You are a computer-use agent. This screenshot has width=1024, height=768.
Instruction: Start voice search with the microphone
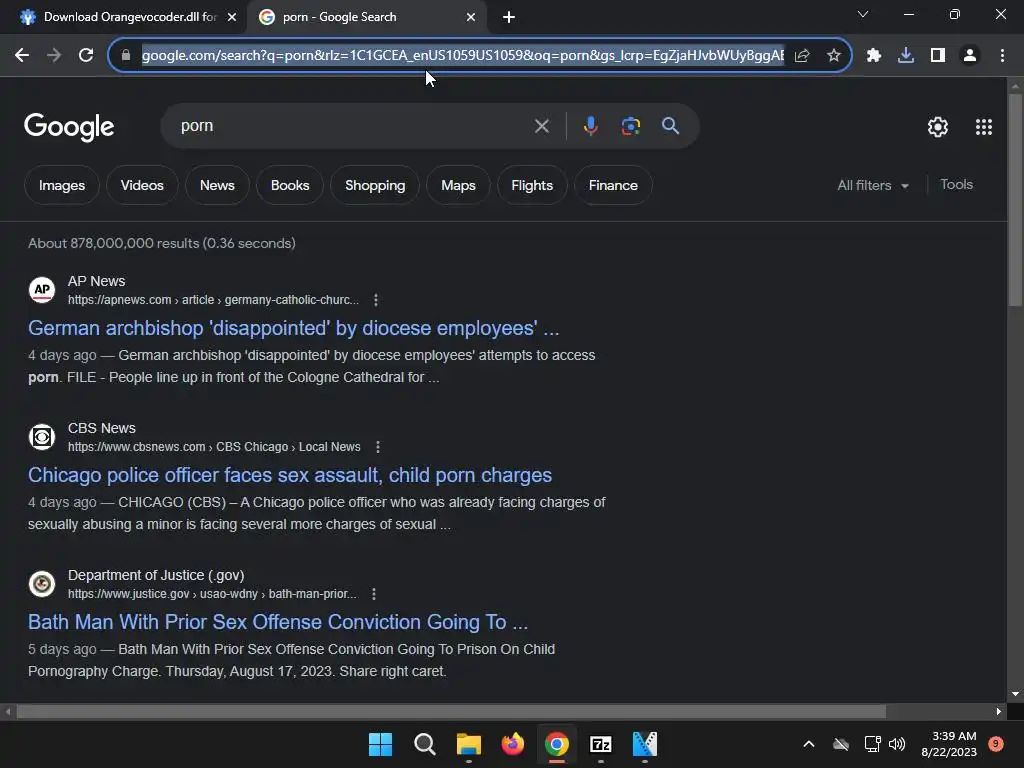(590, 126)
